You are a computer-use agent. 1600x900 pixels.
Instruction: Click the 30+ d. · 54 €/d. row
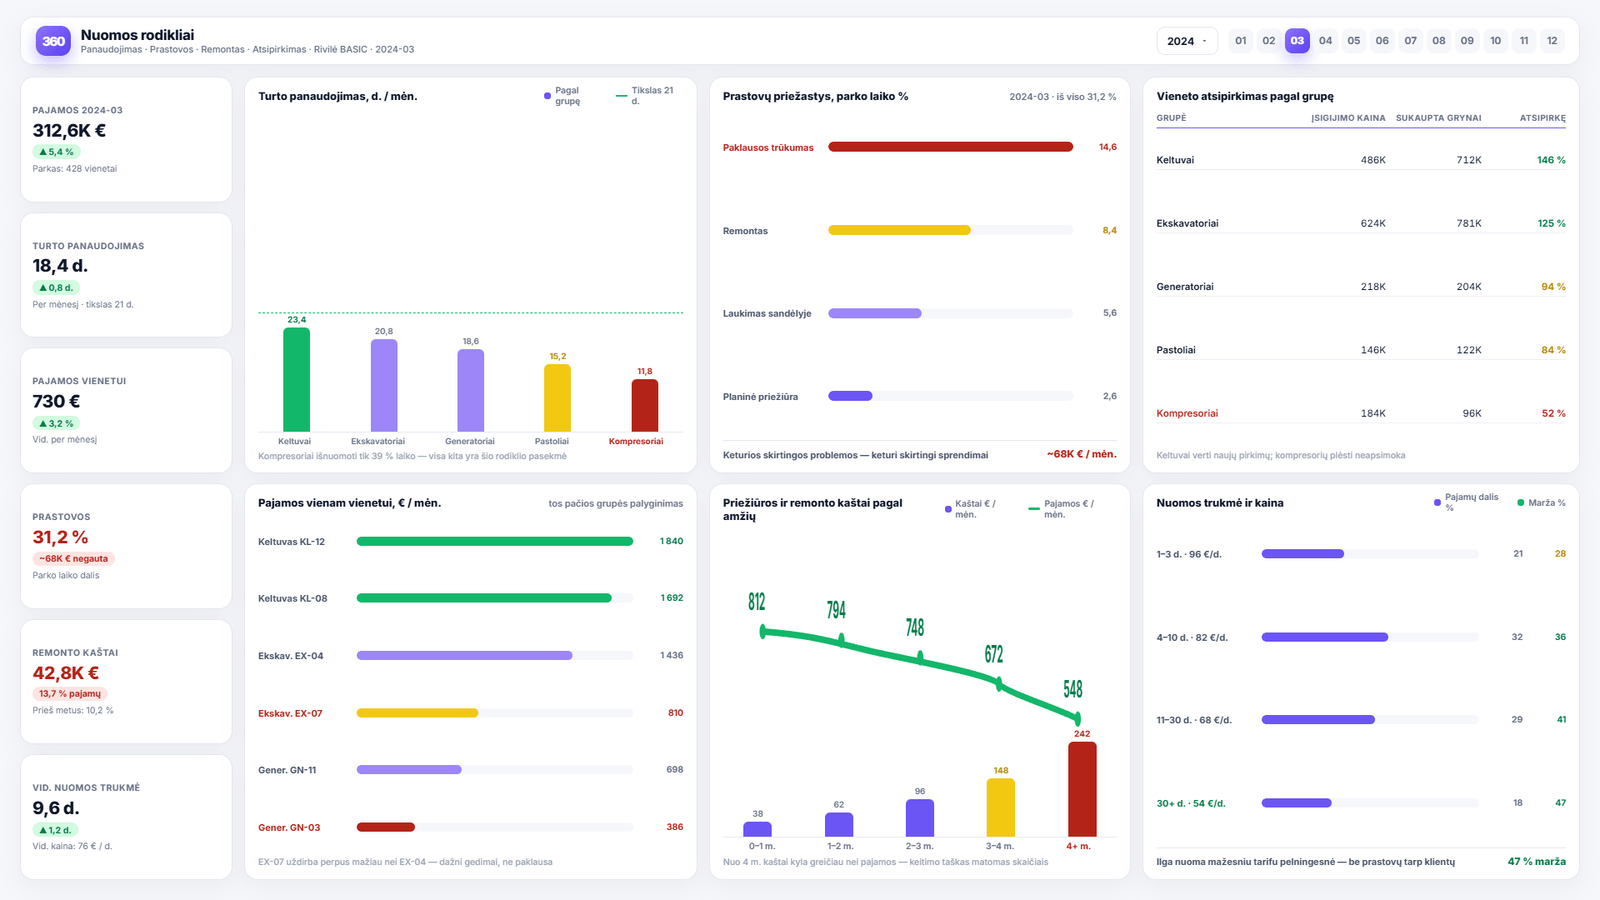[x=1361, y=803]
